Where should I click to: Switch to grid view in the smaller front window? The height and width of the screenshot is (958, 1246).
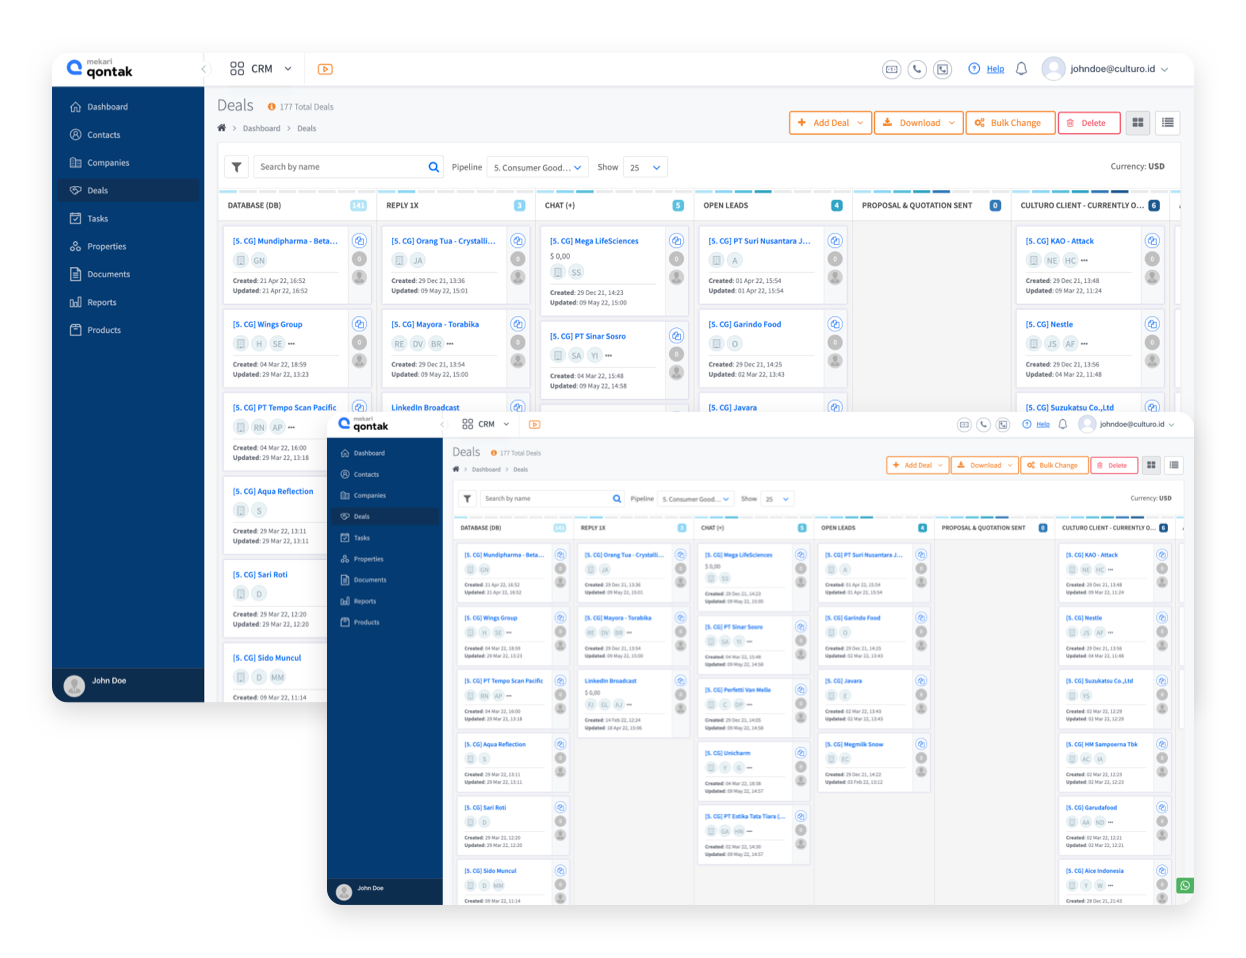pyautogui.click(x=1151, y=465)
